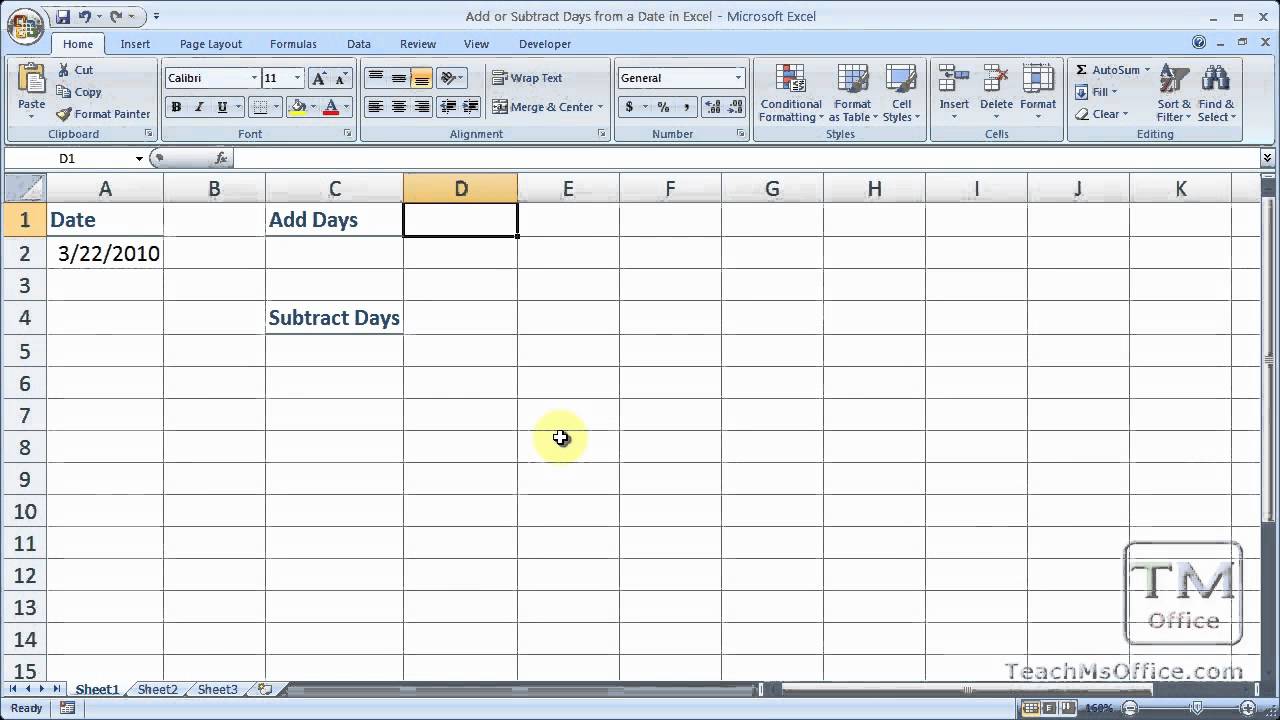Apply bottom border to the cell
The width and height of the screenshot is (1280, 720).
pos(260,107)
